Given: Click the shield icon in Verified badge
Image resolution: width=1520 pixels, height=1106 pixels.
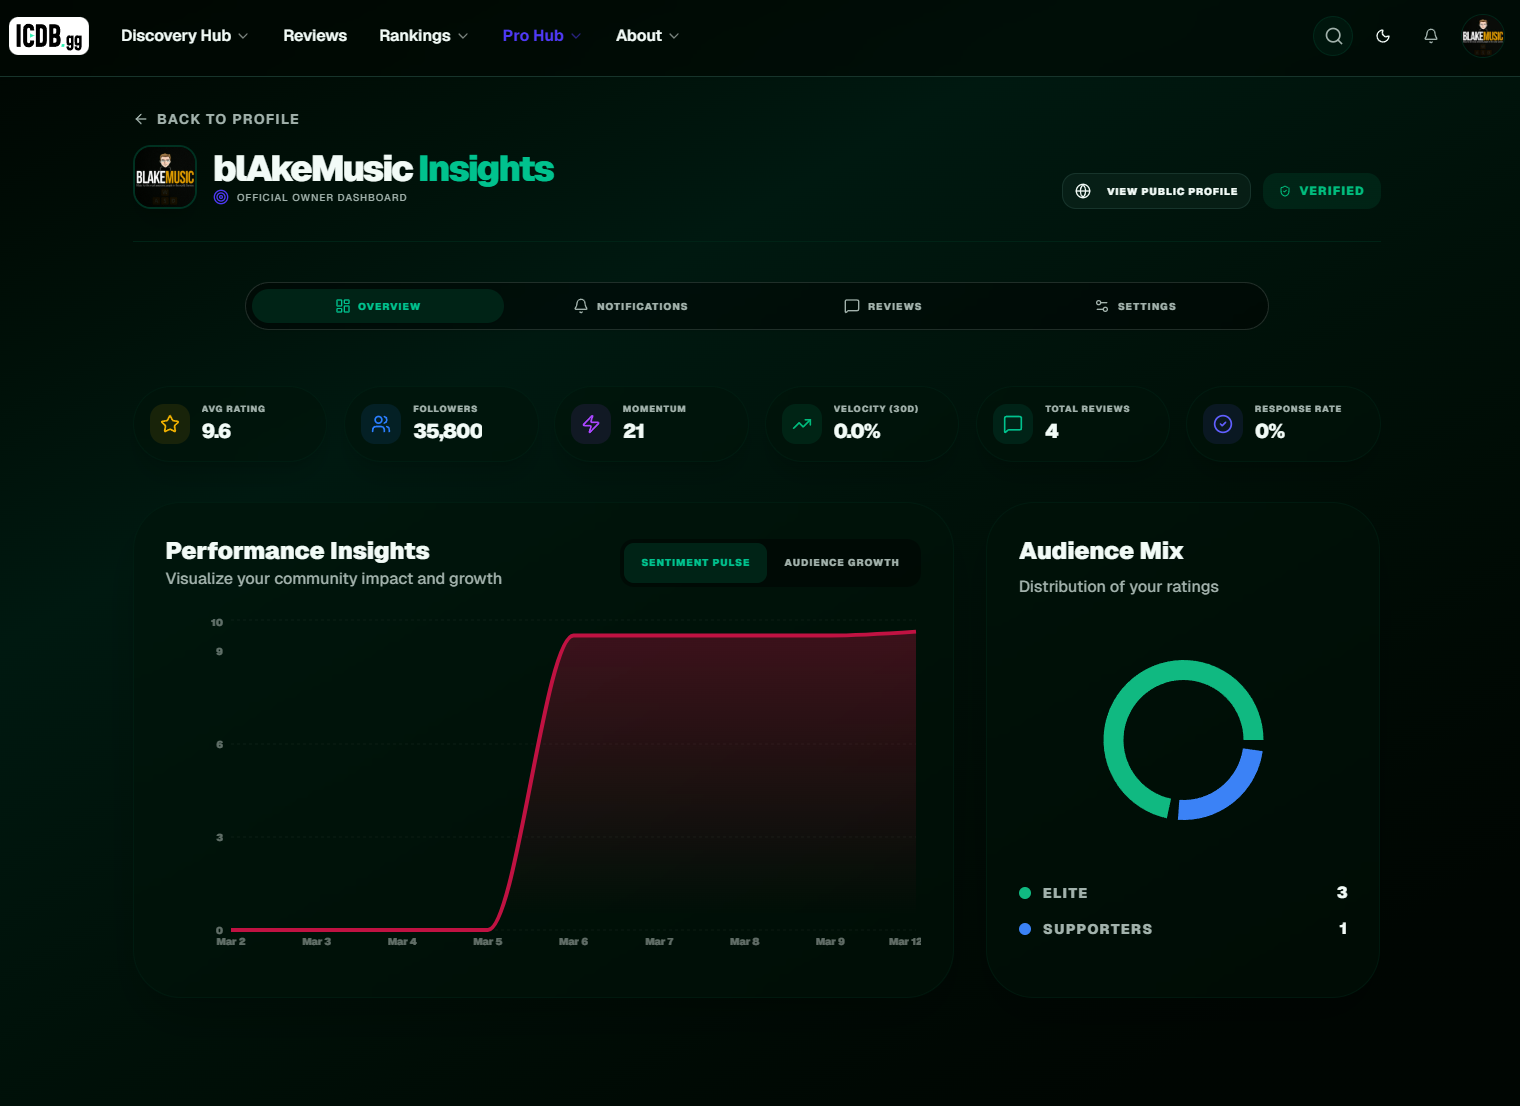Looking at the screenshot, I should pyautogui.click(x=1285, y=191).
